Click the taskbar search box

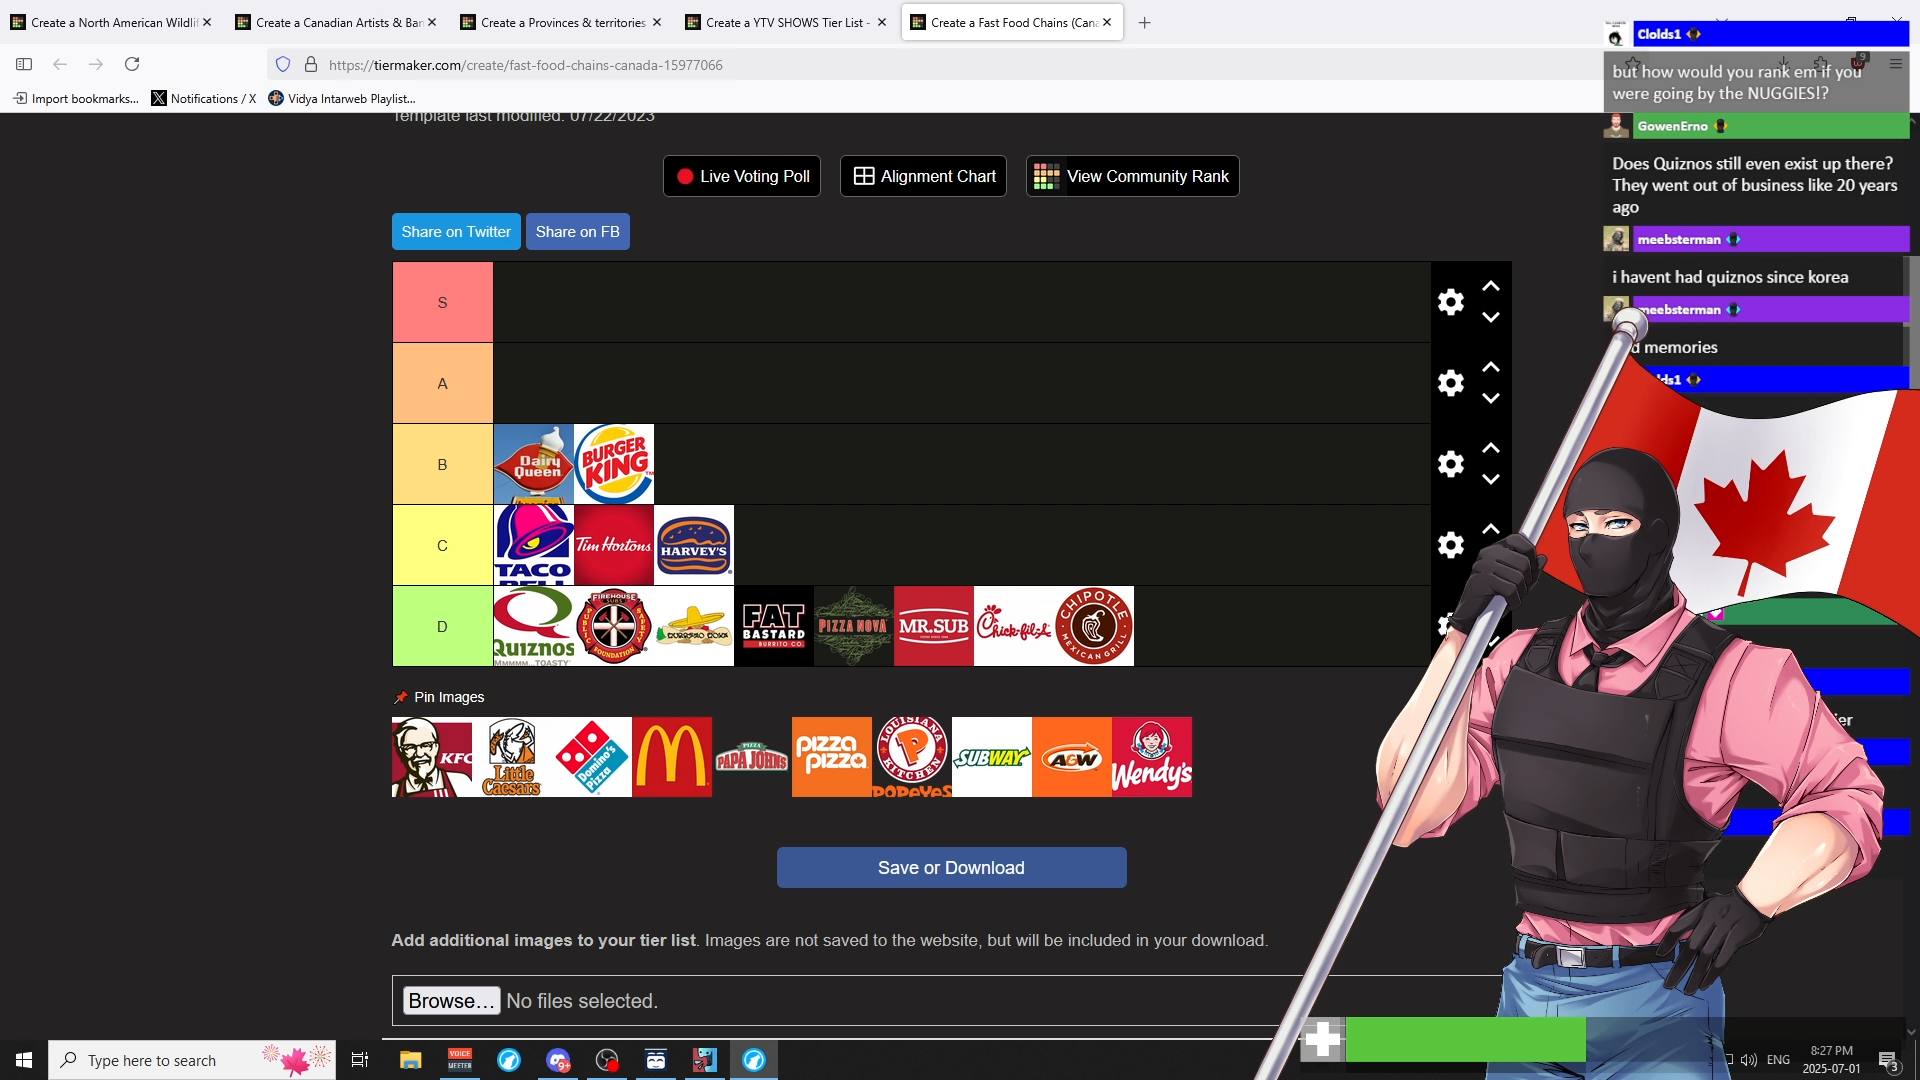coord(192,1060)
